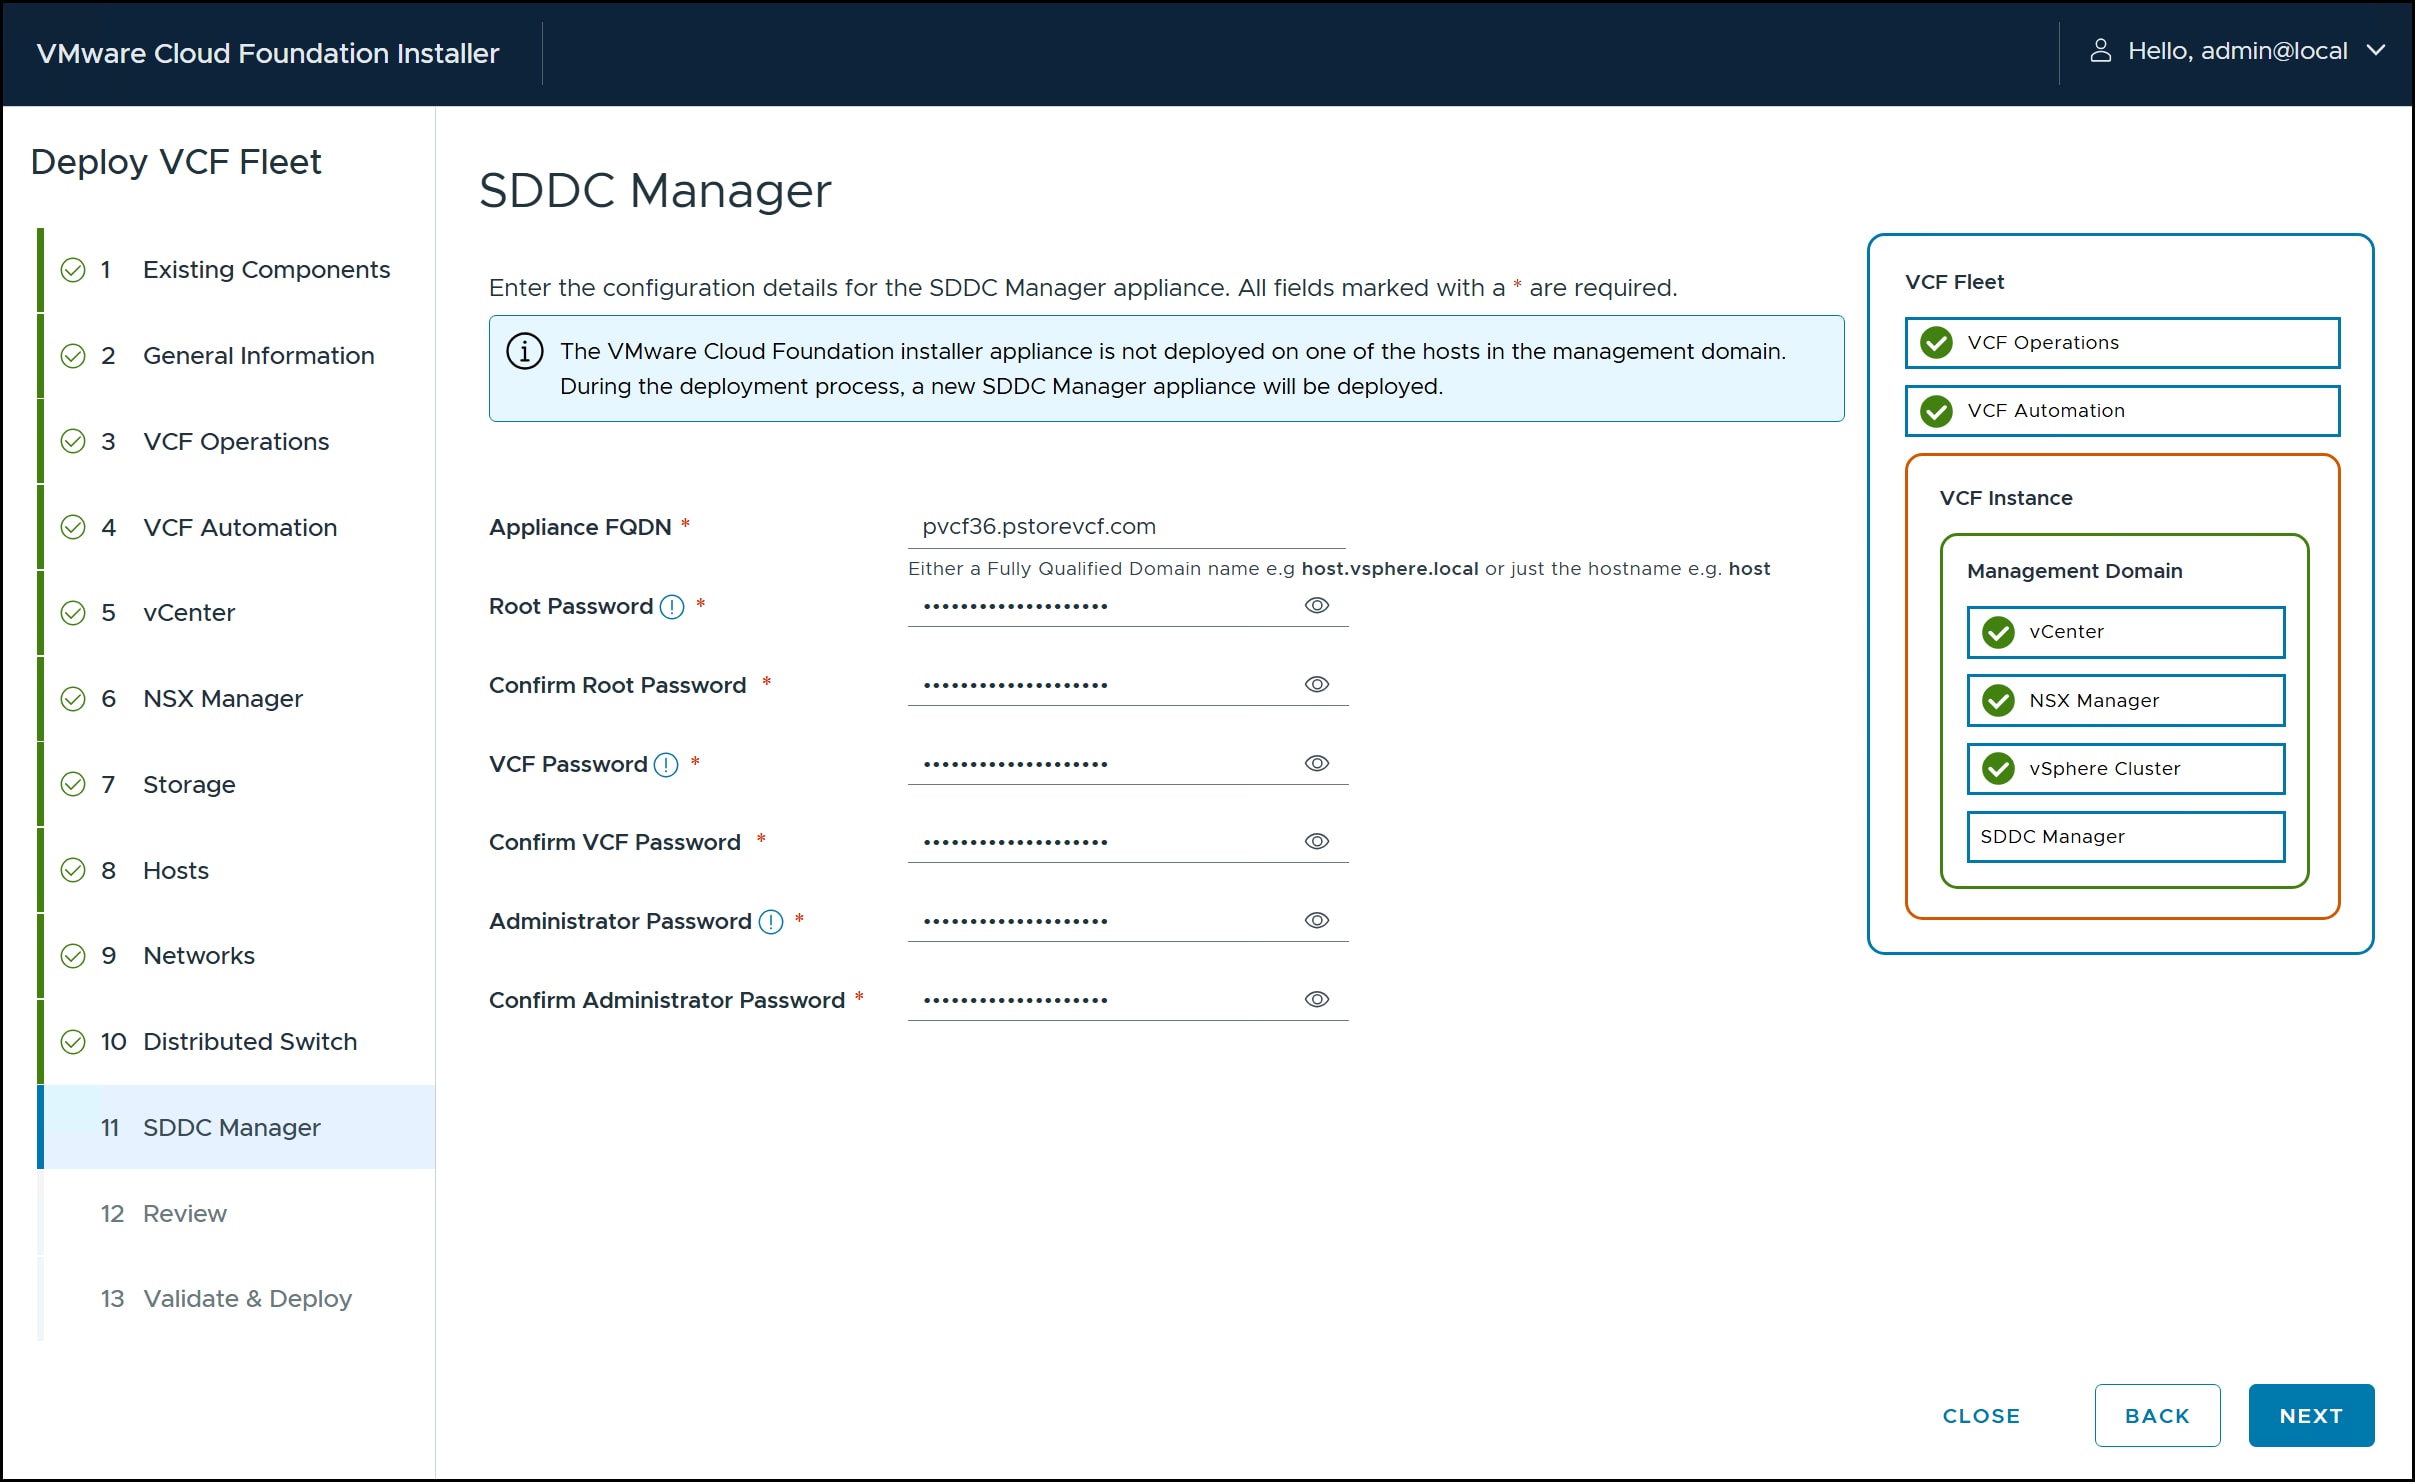Click green check icon in NSX Manager diagram box
This screenshot has width=2415, height=1482.
pyautogui.click(x=1999, y=701)
